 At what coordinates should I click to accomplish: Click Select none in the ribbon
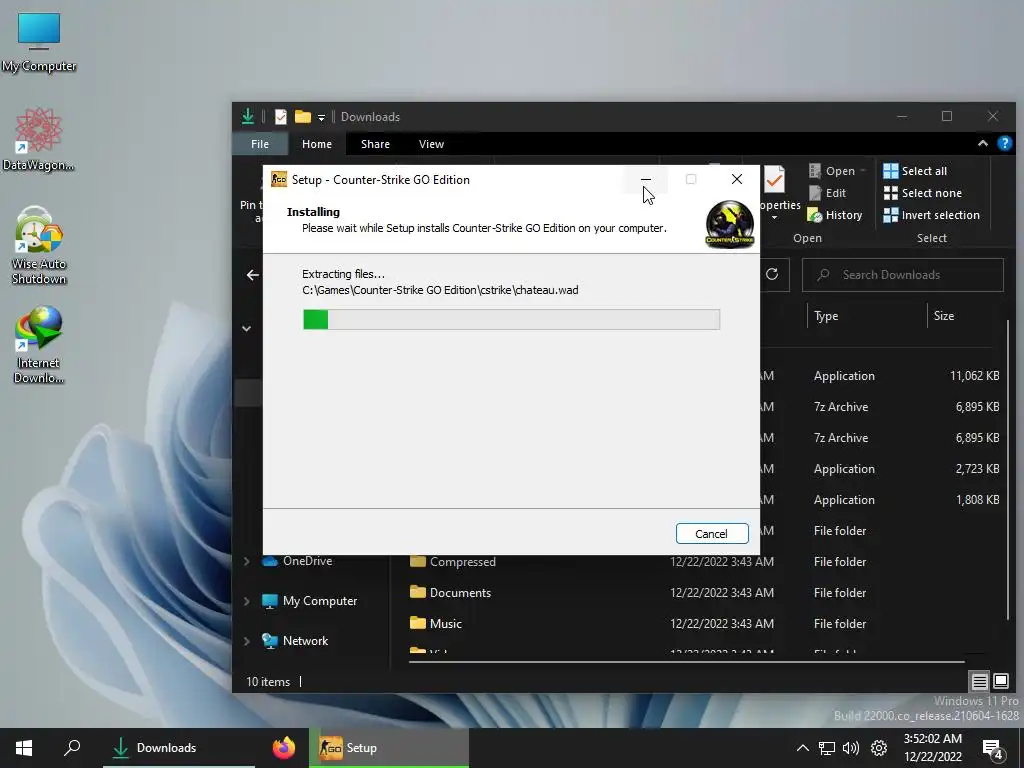click(923, 193)
